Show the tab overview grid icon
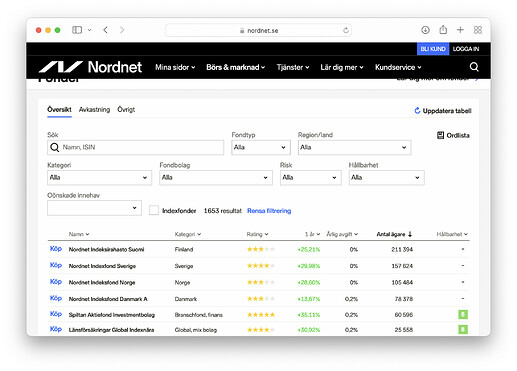Screen dimensions: 517x371 coord(478,30)
